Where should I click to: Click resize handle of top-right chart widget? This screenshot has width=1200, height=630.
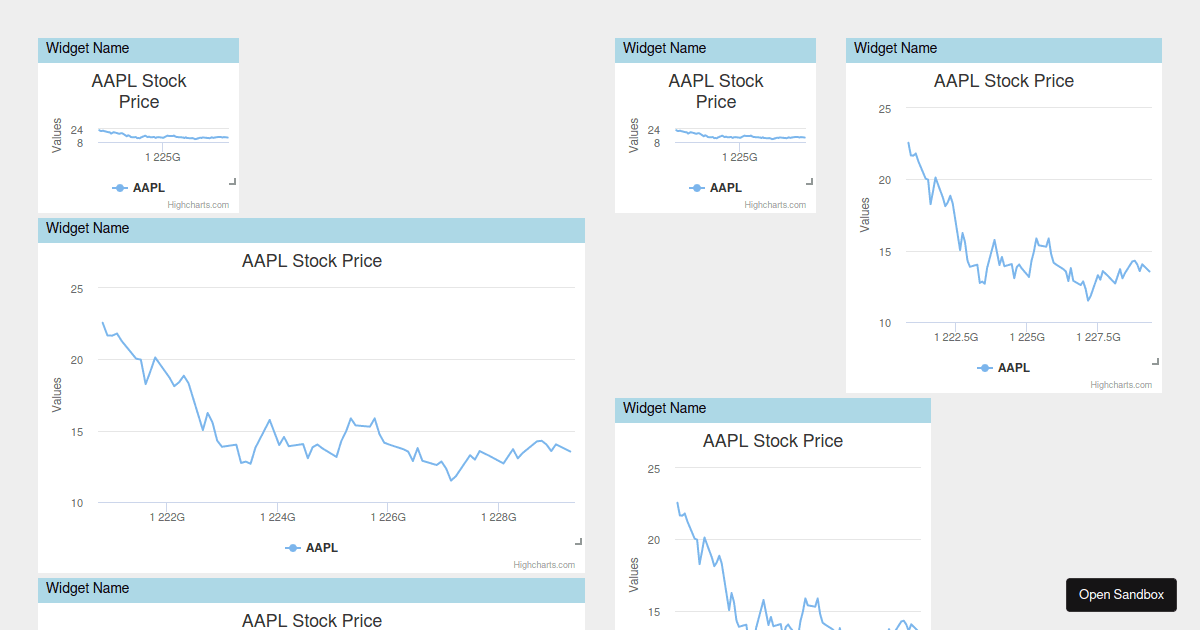click(1156, 362)
